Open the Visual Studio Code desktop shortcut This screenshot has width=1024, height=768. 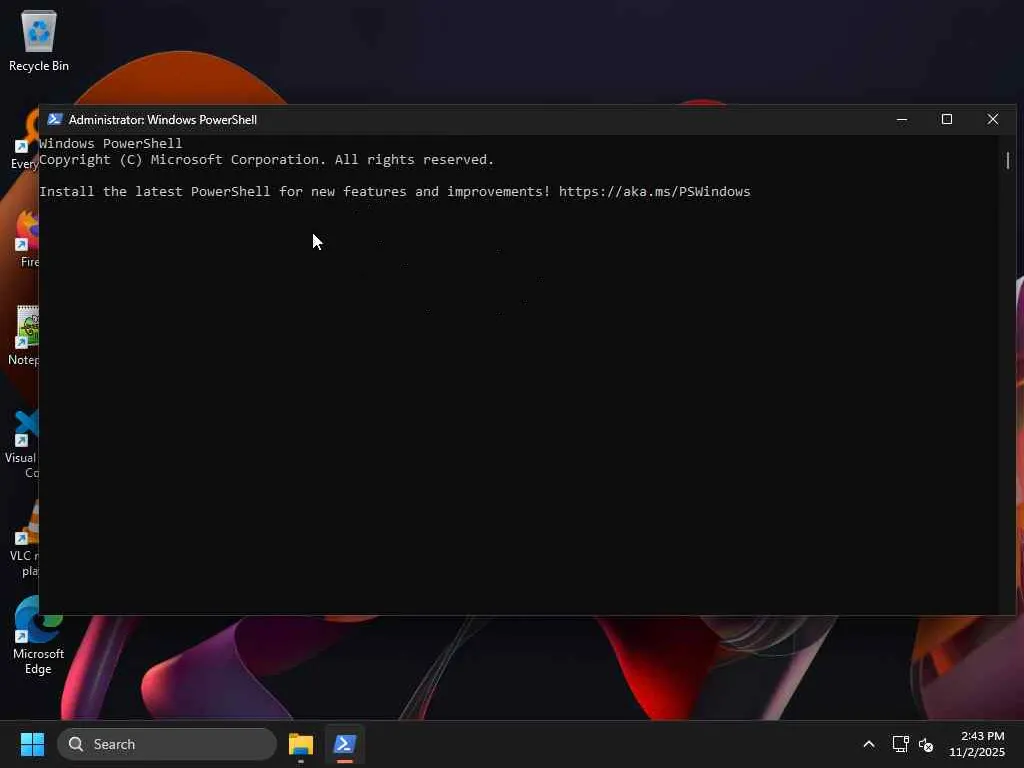[x=24, y=444]
